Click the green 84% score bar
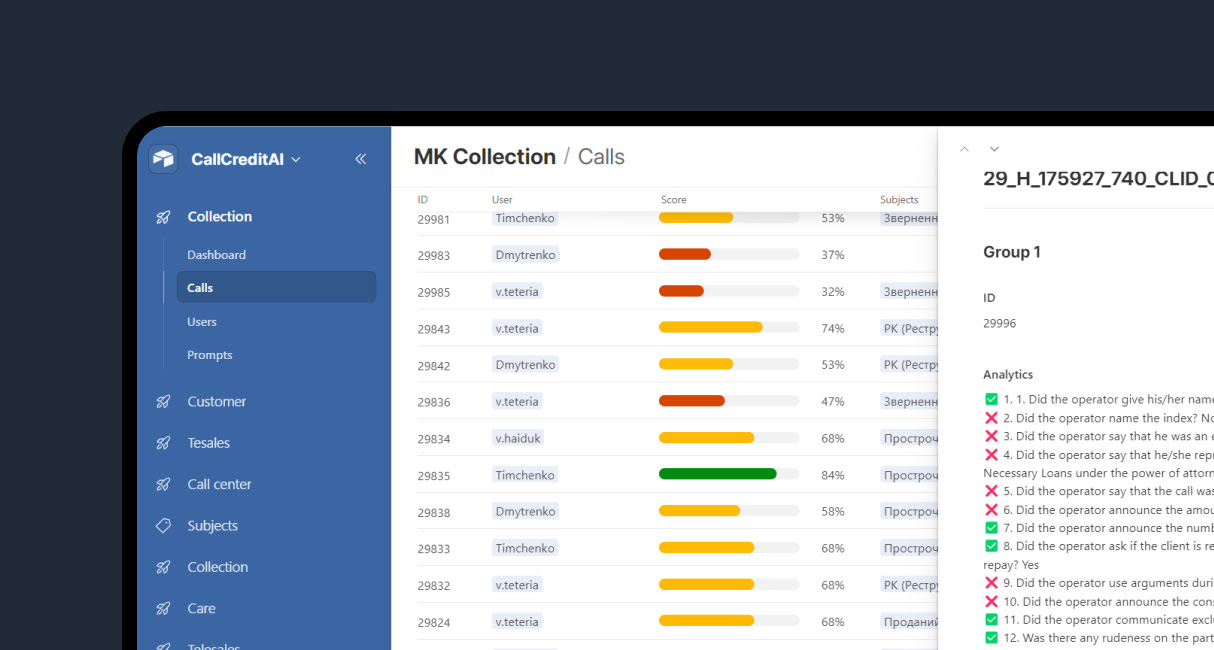The image size is (1214, 650). tap(718, 474)
